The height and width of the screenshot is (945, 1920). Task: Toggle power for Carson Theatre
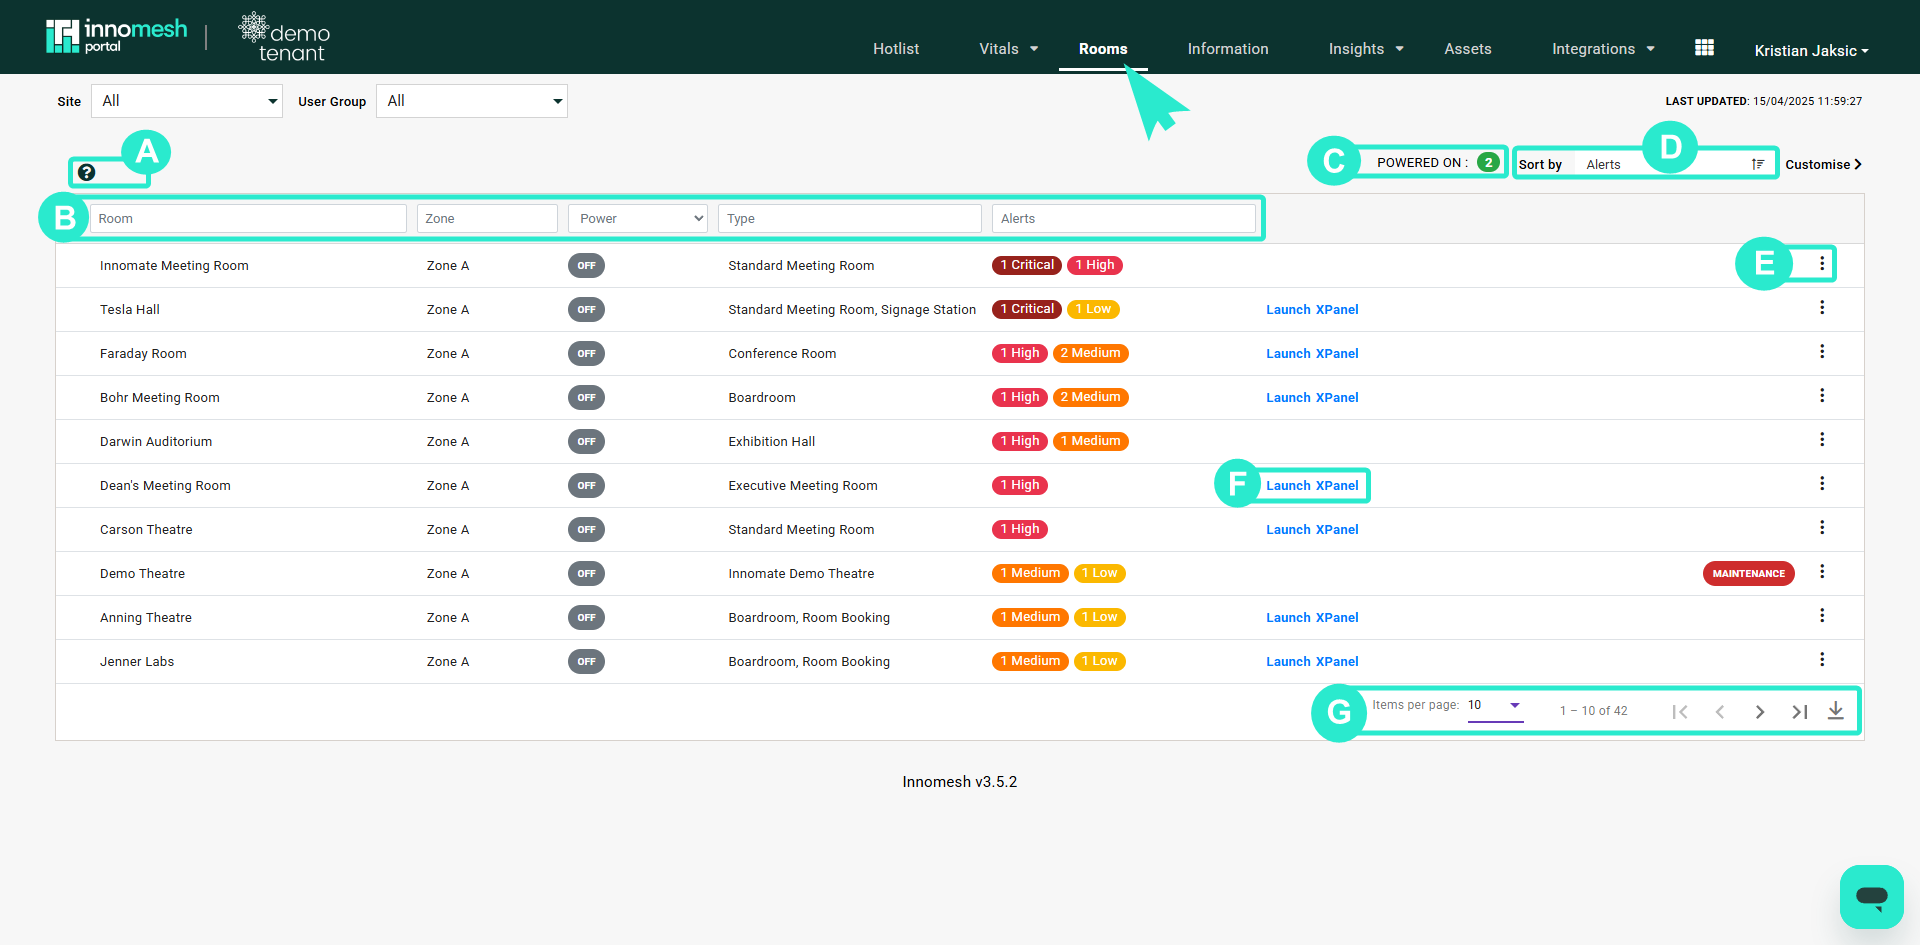point(586,530)
